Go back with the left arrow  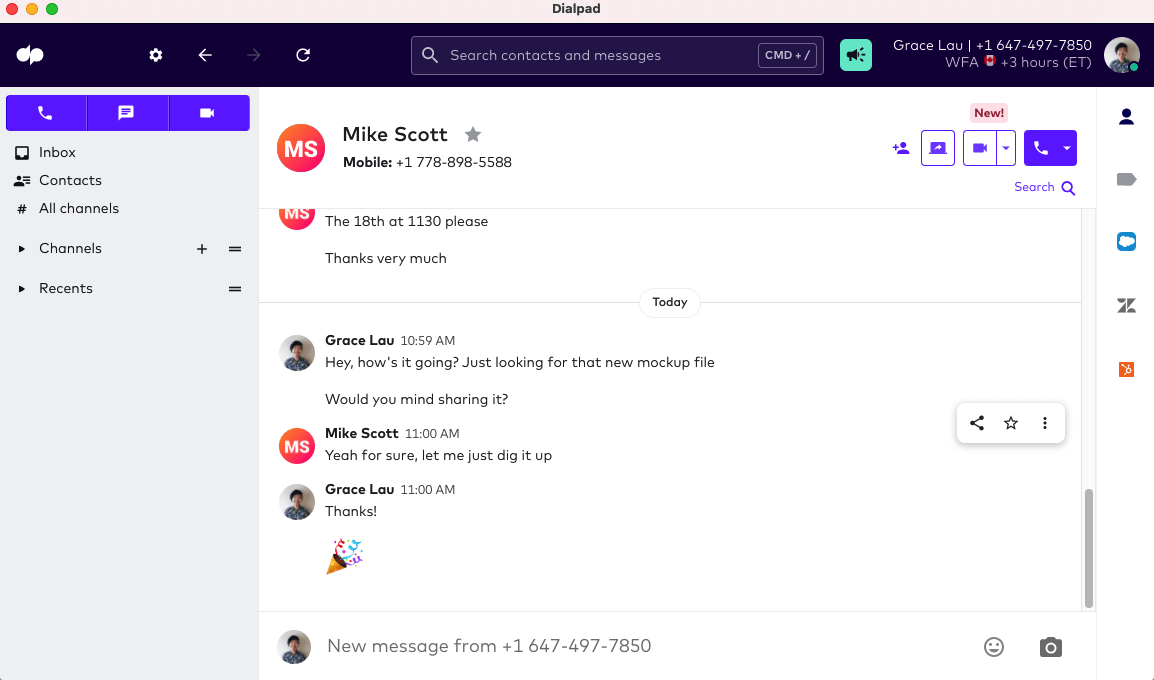tap(205, 55)
